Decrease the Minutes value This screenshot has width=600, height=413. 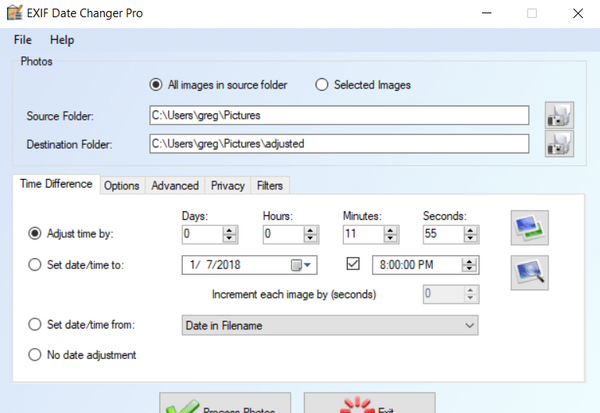coord(390,238)
